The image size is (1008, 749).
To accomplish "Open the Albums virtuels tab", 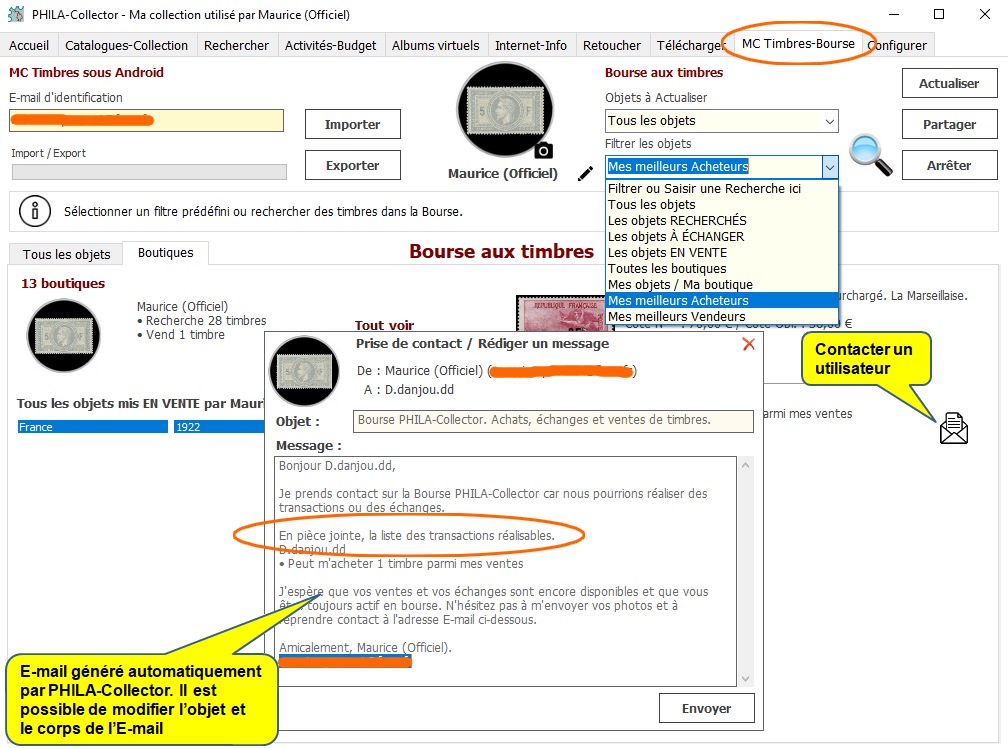I will 436,46.
